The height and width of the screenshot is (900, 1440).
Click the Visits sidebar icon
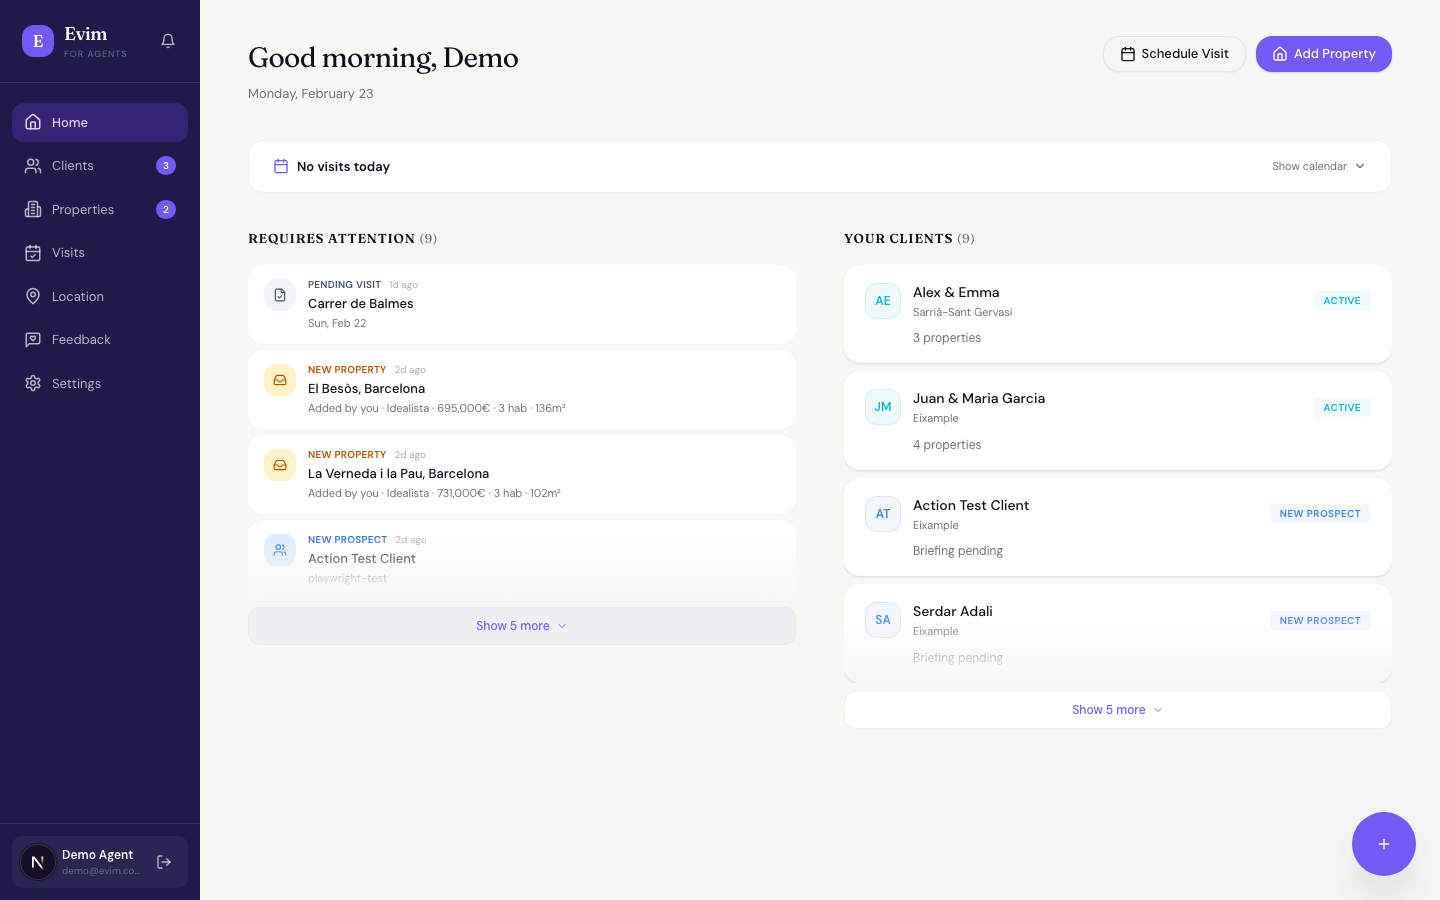34,252
